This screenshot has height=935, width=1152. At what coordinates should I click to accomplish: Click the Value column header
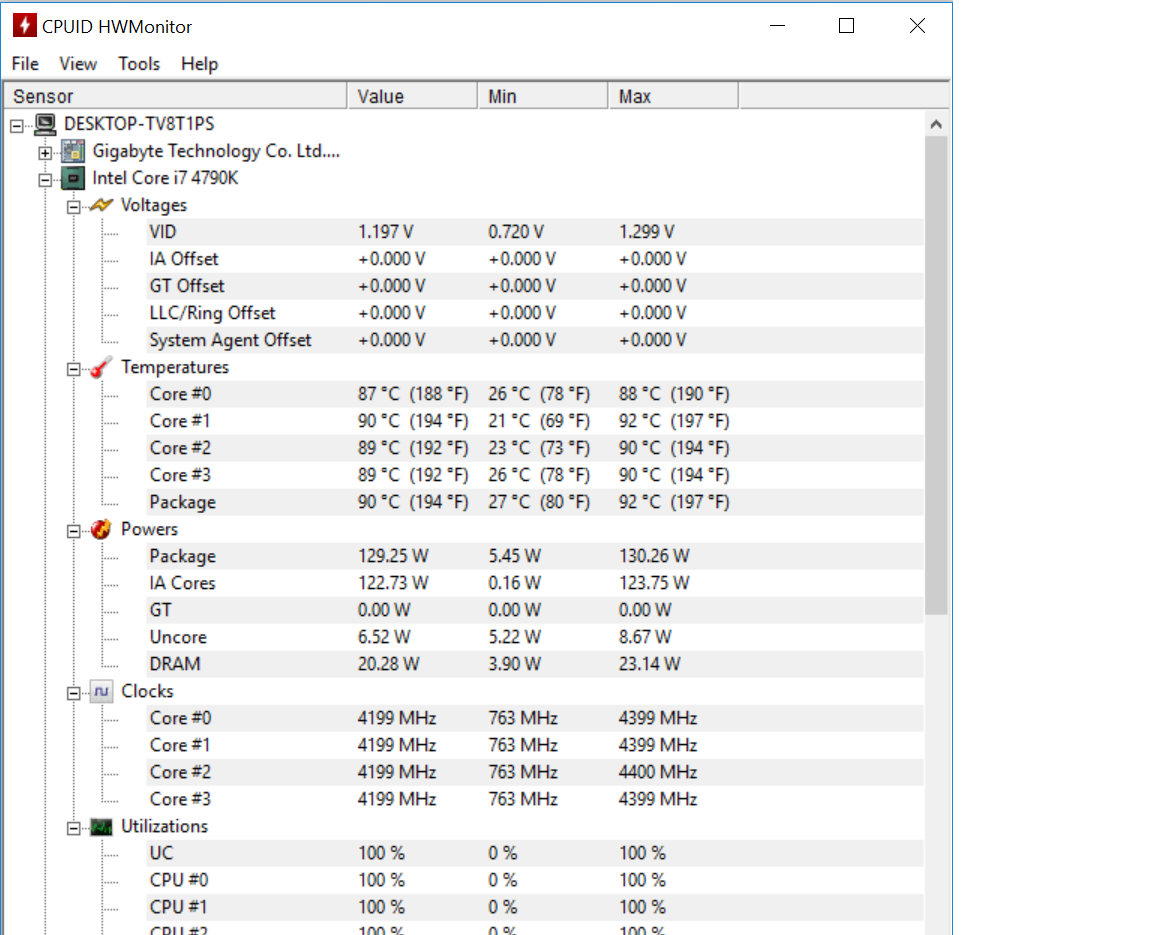(412, 96)
